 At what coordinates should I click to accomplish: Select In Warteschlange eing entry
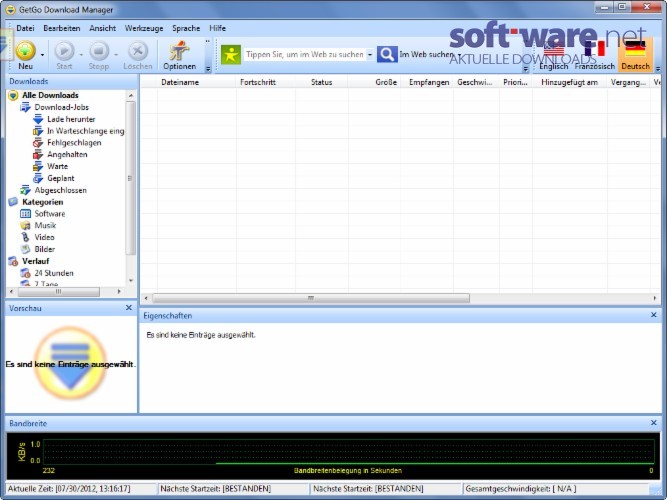click(x=86, y=131)
